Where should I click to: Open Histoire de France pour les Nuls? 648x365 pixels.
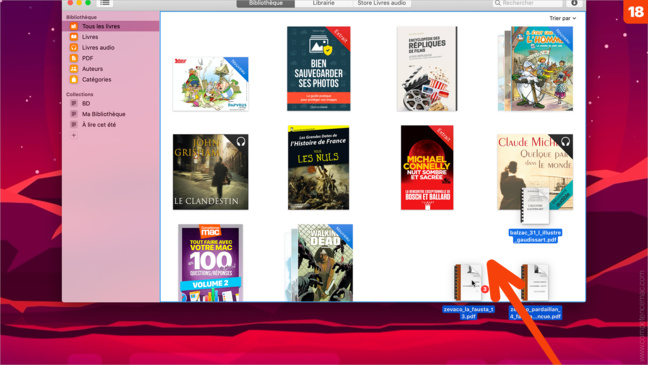click(x=319, y=167)
